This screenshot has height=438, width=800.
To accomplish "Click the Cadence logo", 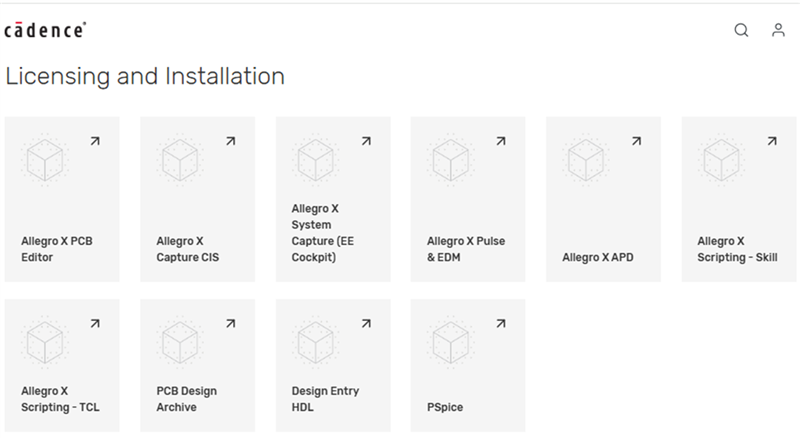I will [x=45, y=30].
